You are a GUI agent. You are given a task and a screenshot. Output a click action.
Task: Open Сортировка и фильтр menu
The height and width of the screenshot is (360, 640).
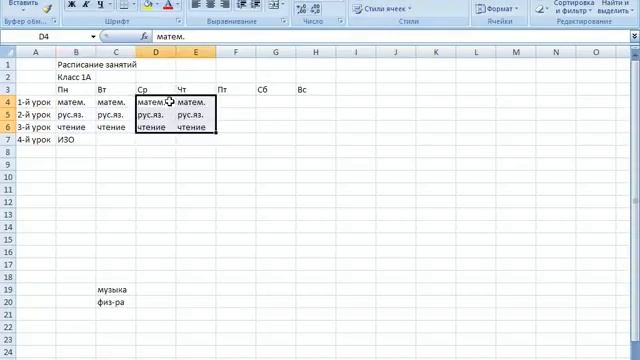[573, 7]
